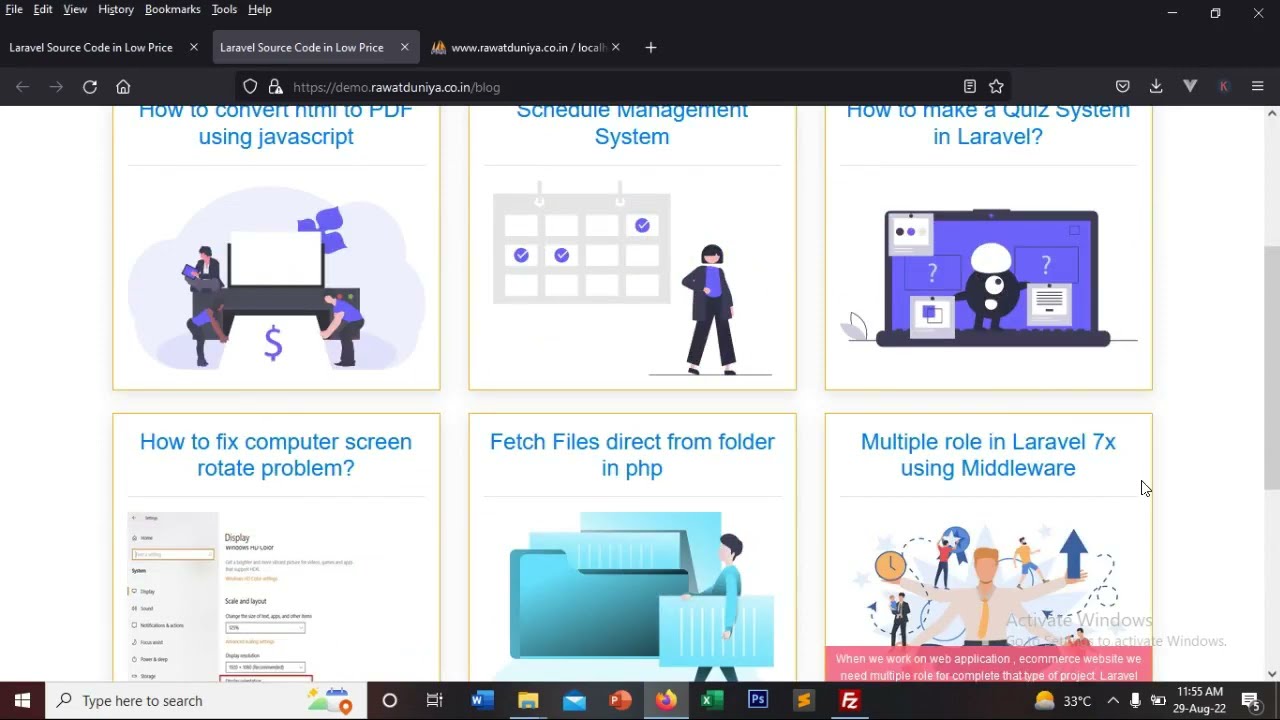Click the printer illustration thumbnail
The height and width of the screenshot is (720, 1280).
[x=276, y=280]
